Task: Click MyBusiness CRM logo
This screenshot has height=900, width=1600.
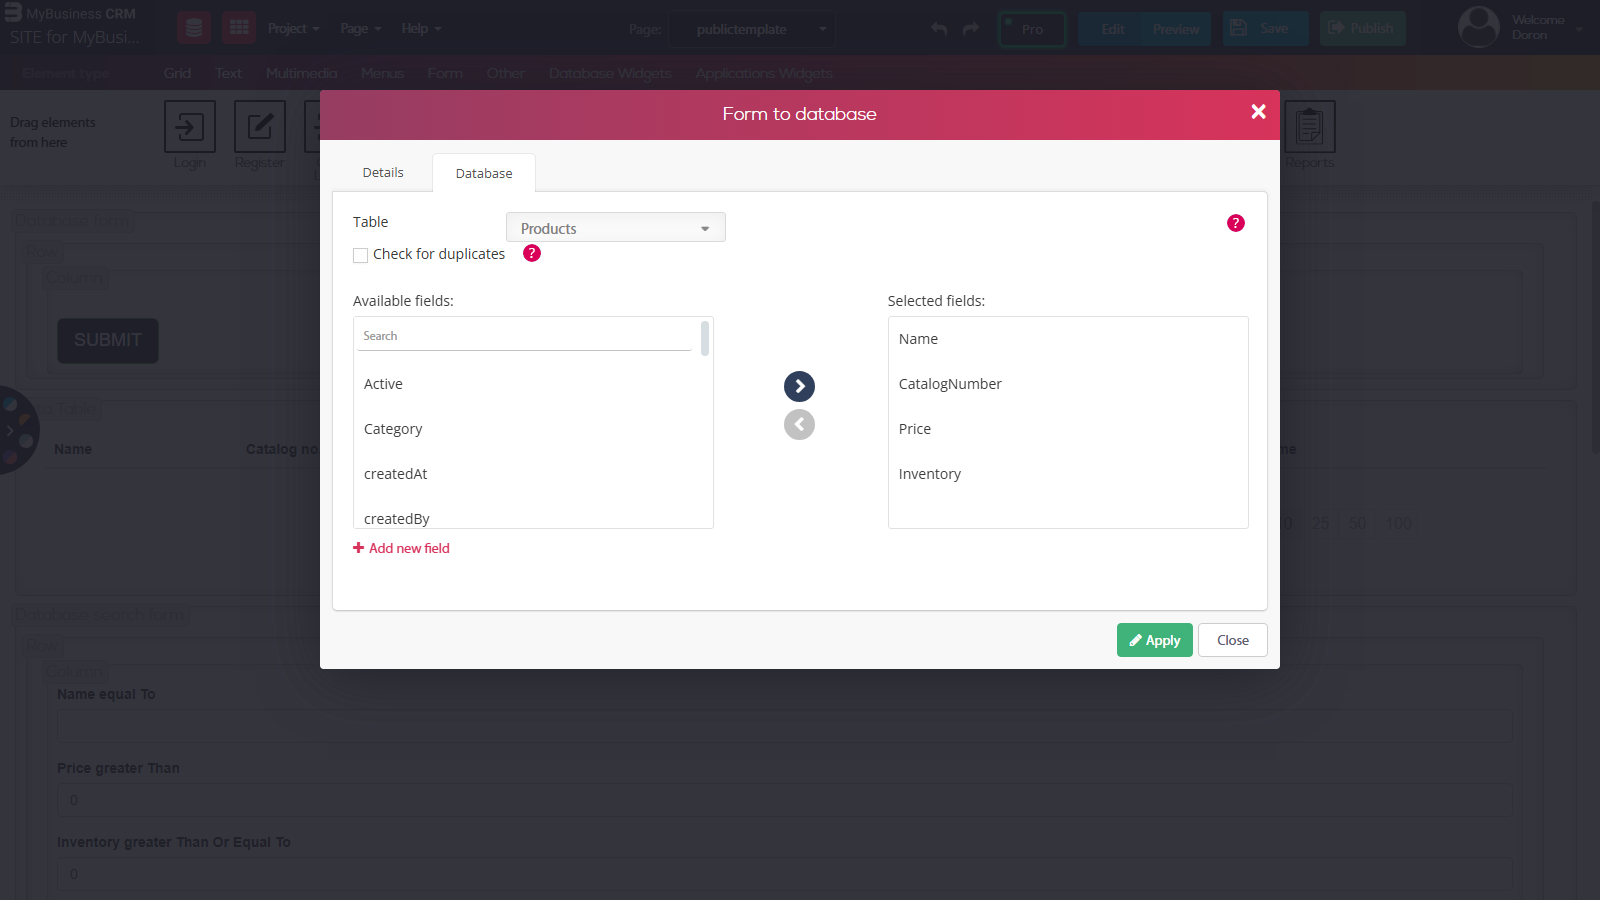Action: 70,14
